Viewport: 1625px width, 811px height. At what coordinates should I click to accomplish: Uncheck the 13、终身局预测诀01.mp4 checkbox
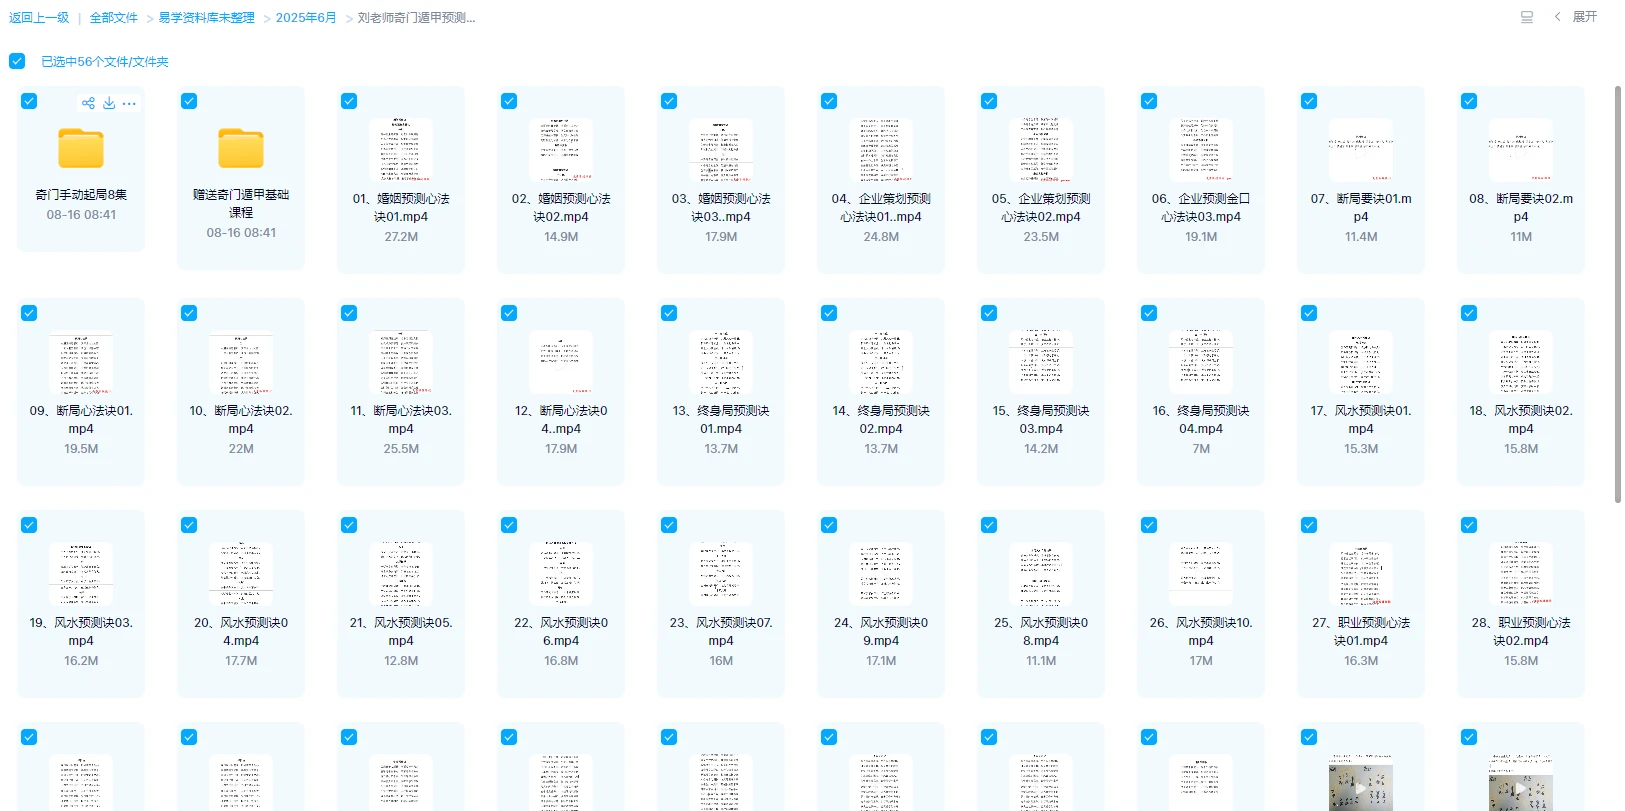[669, 313]
